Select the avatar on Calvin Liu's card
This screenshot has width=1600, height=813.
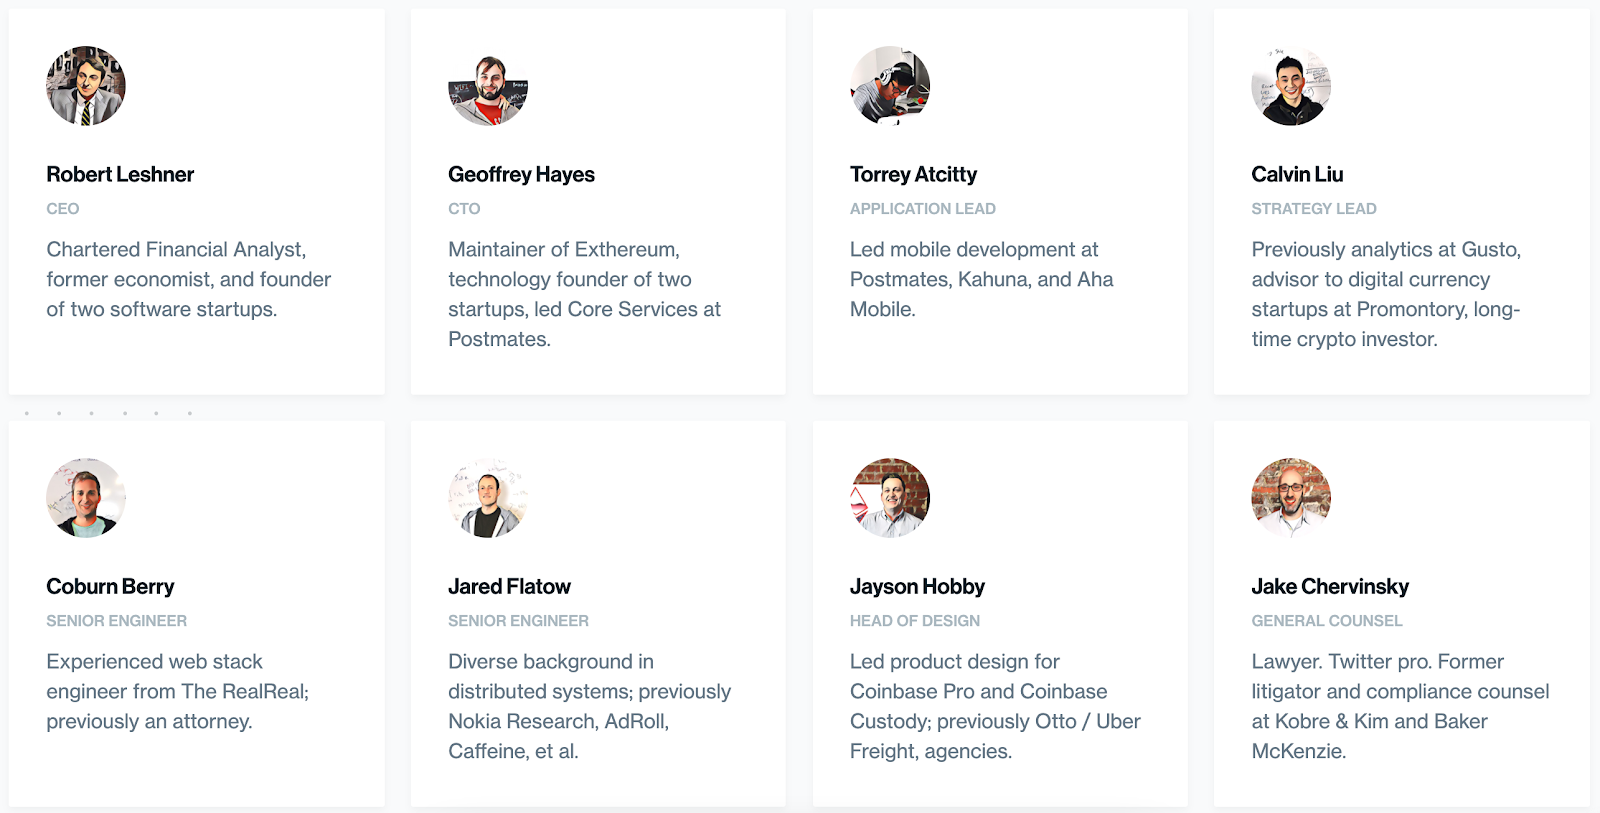(1291, 86)
